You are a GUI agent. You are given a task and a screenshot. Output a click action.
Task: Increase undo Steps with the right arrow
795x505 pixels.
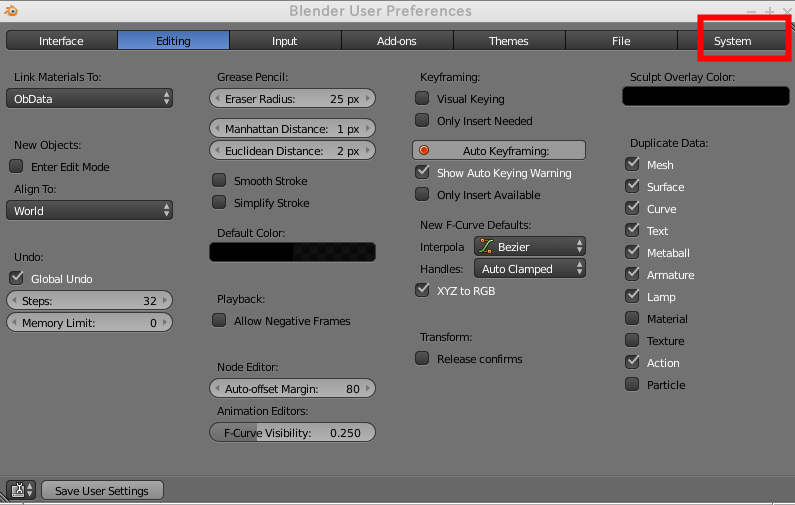click(165, 301)
